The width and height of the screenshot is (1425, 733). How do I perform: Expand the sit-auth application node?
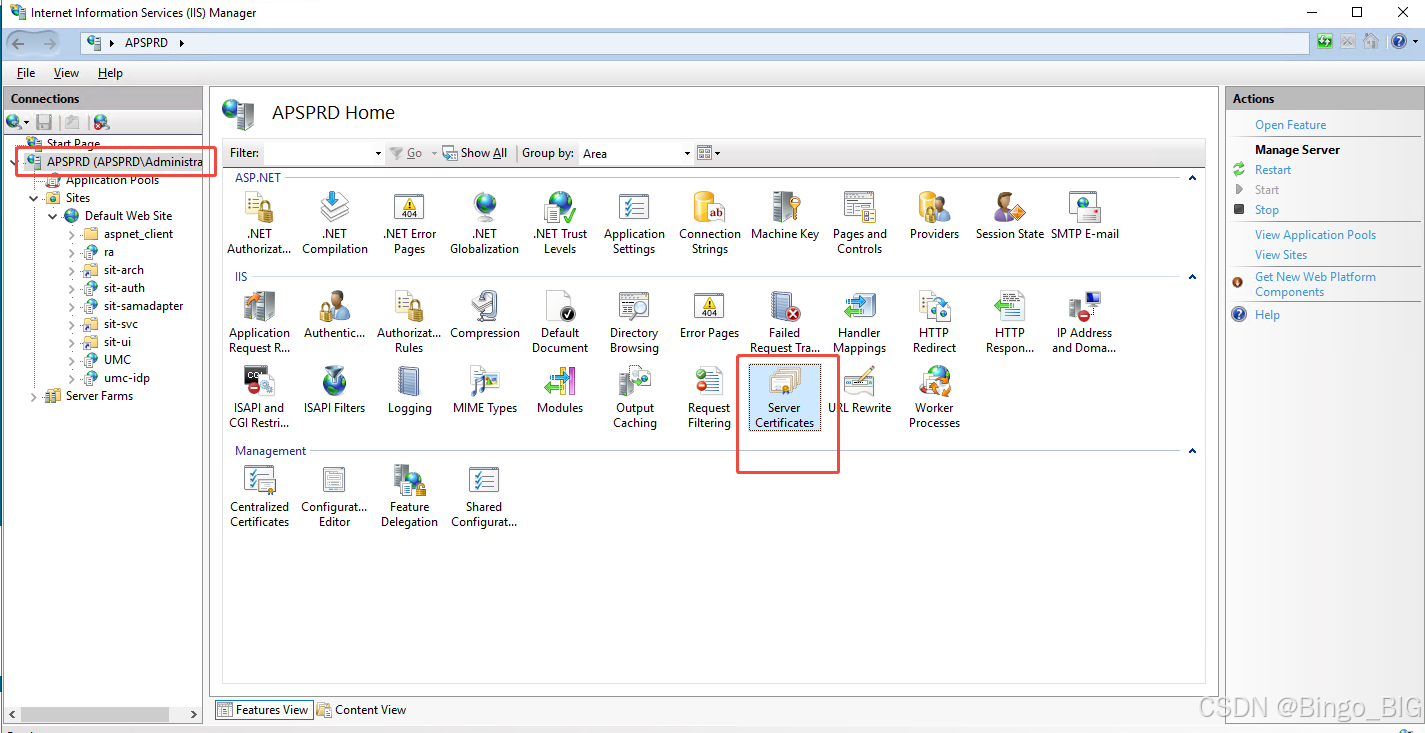click(x=72, y=288)
